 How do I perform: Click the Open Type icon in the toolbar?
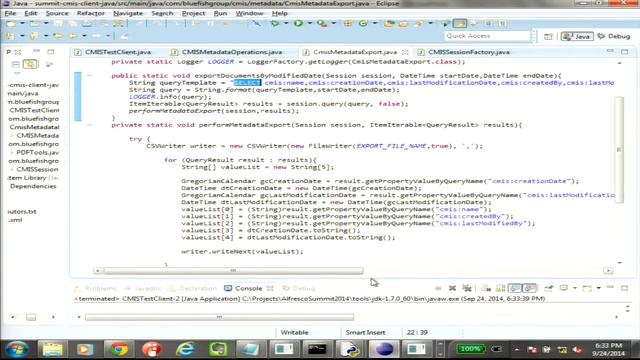(x=389, y=24)
